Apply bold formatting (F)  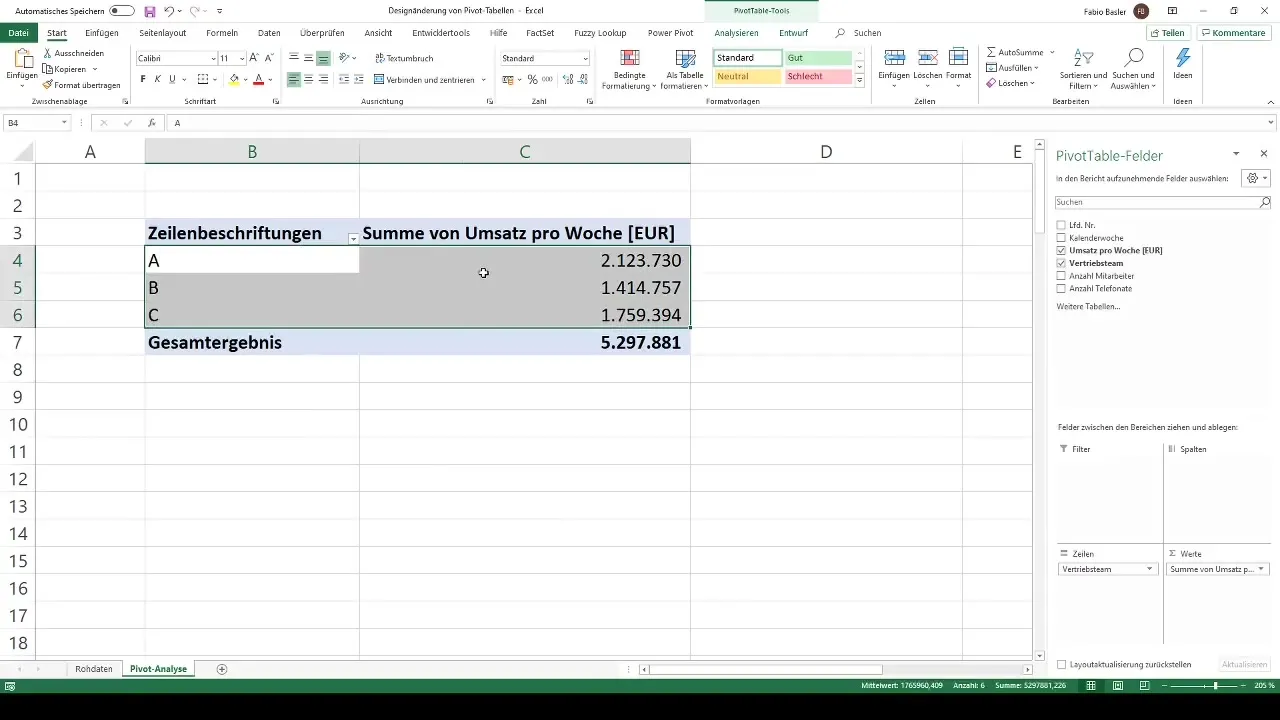coord(143,79)
